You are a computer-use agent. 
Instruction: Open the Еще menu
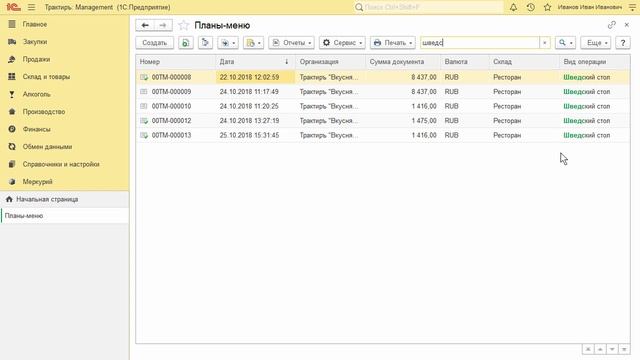point(596,43)
